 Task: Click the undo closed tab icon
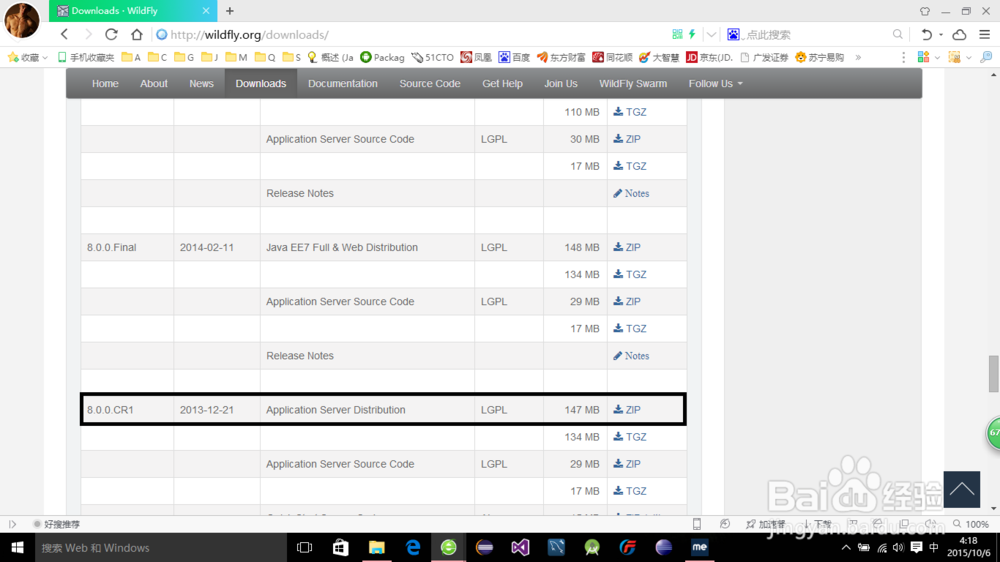tap(927, 34)
